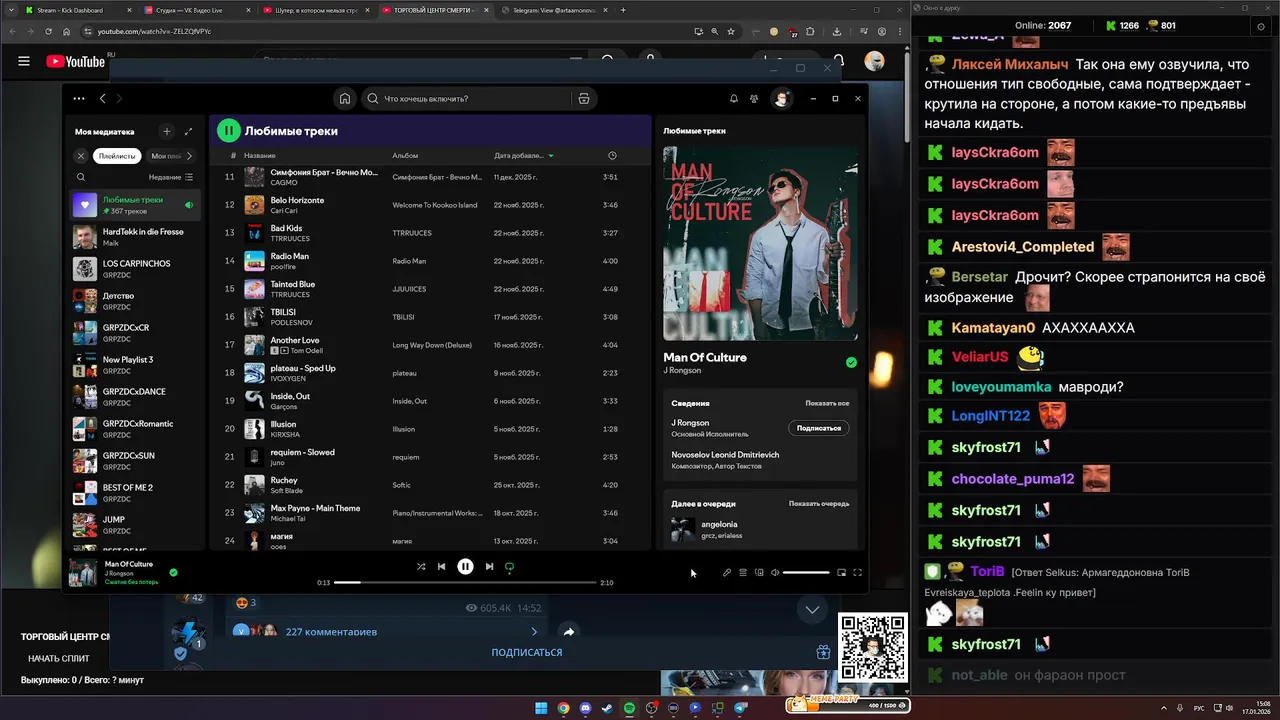Open Spotify mini player

(x=841, y=573)
